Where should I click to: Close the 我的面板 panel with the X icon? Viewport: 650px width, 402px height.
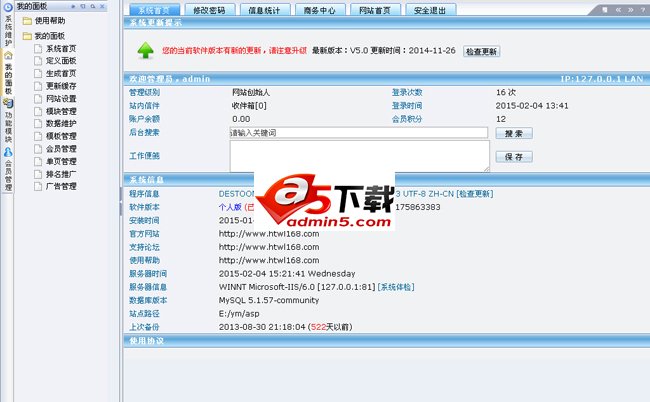click(x=102, y=6)
